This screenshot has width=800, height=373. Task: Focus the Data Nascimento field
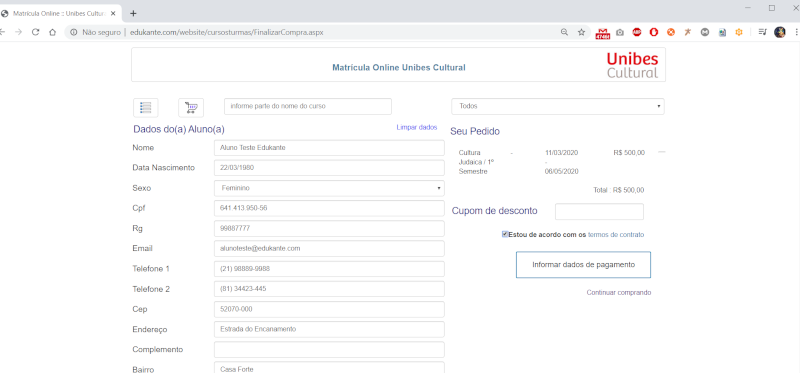pyautogui.click(x=329, y=168)
